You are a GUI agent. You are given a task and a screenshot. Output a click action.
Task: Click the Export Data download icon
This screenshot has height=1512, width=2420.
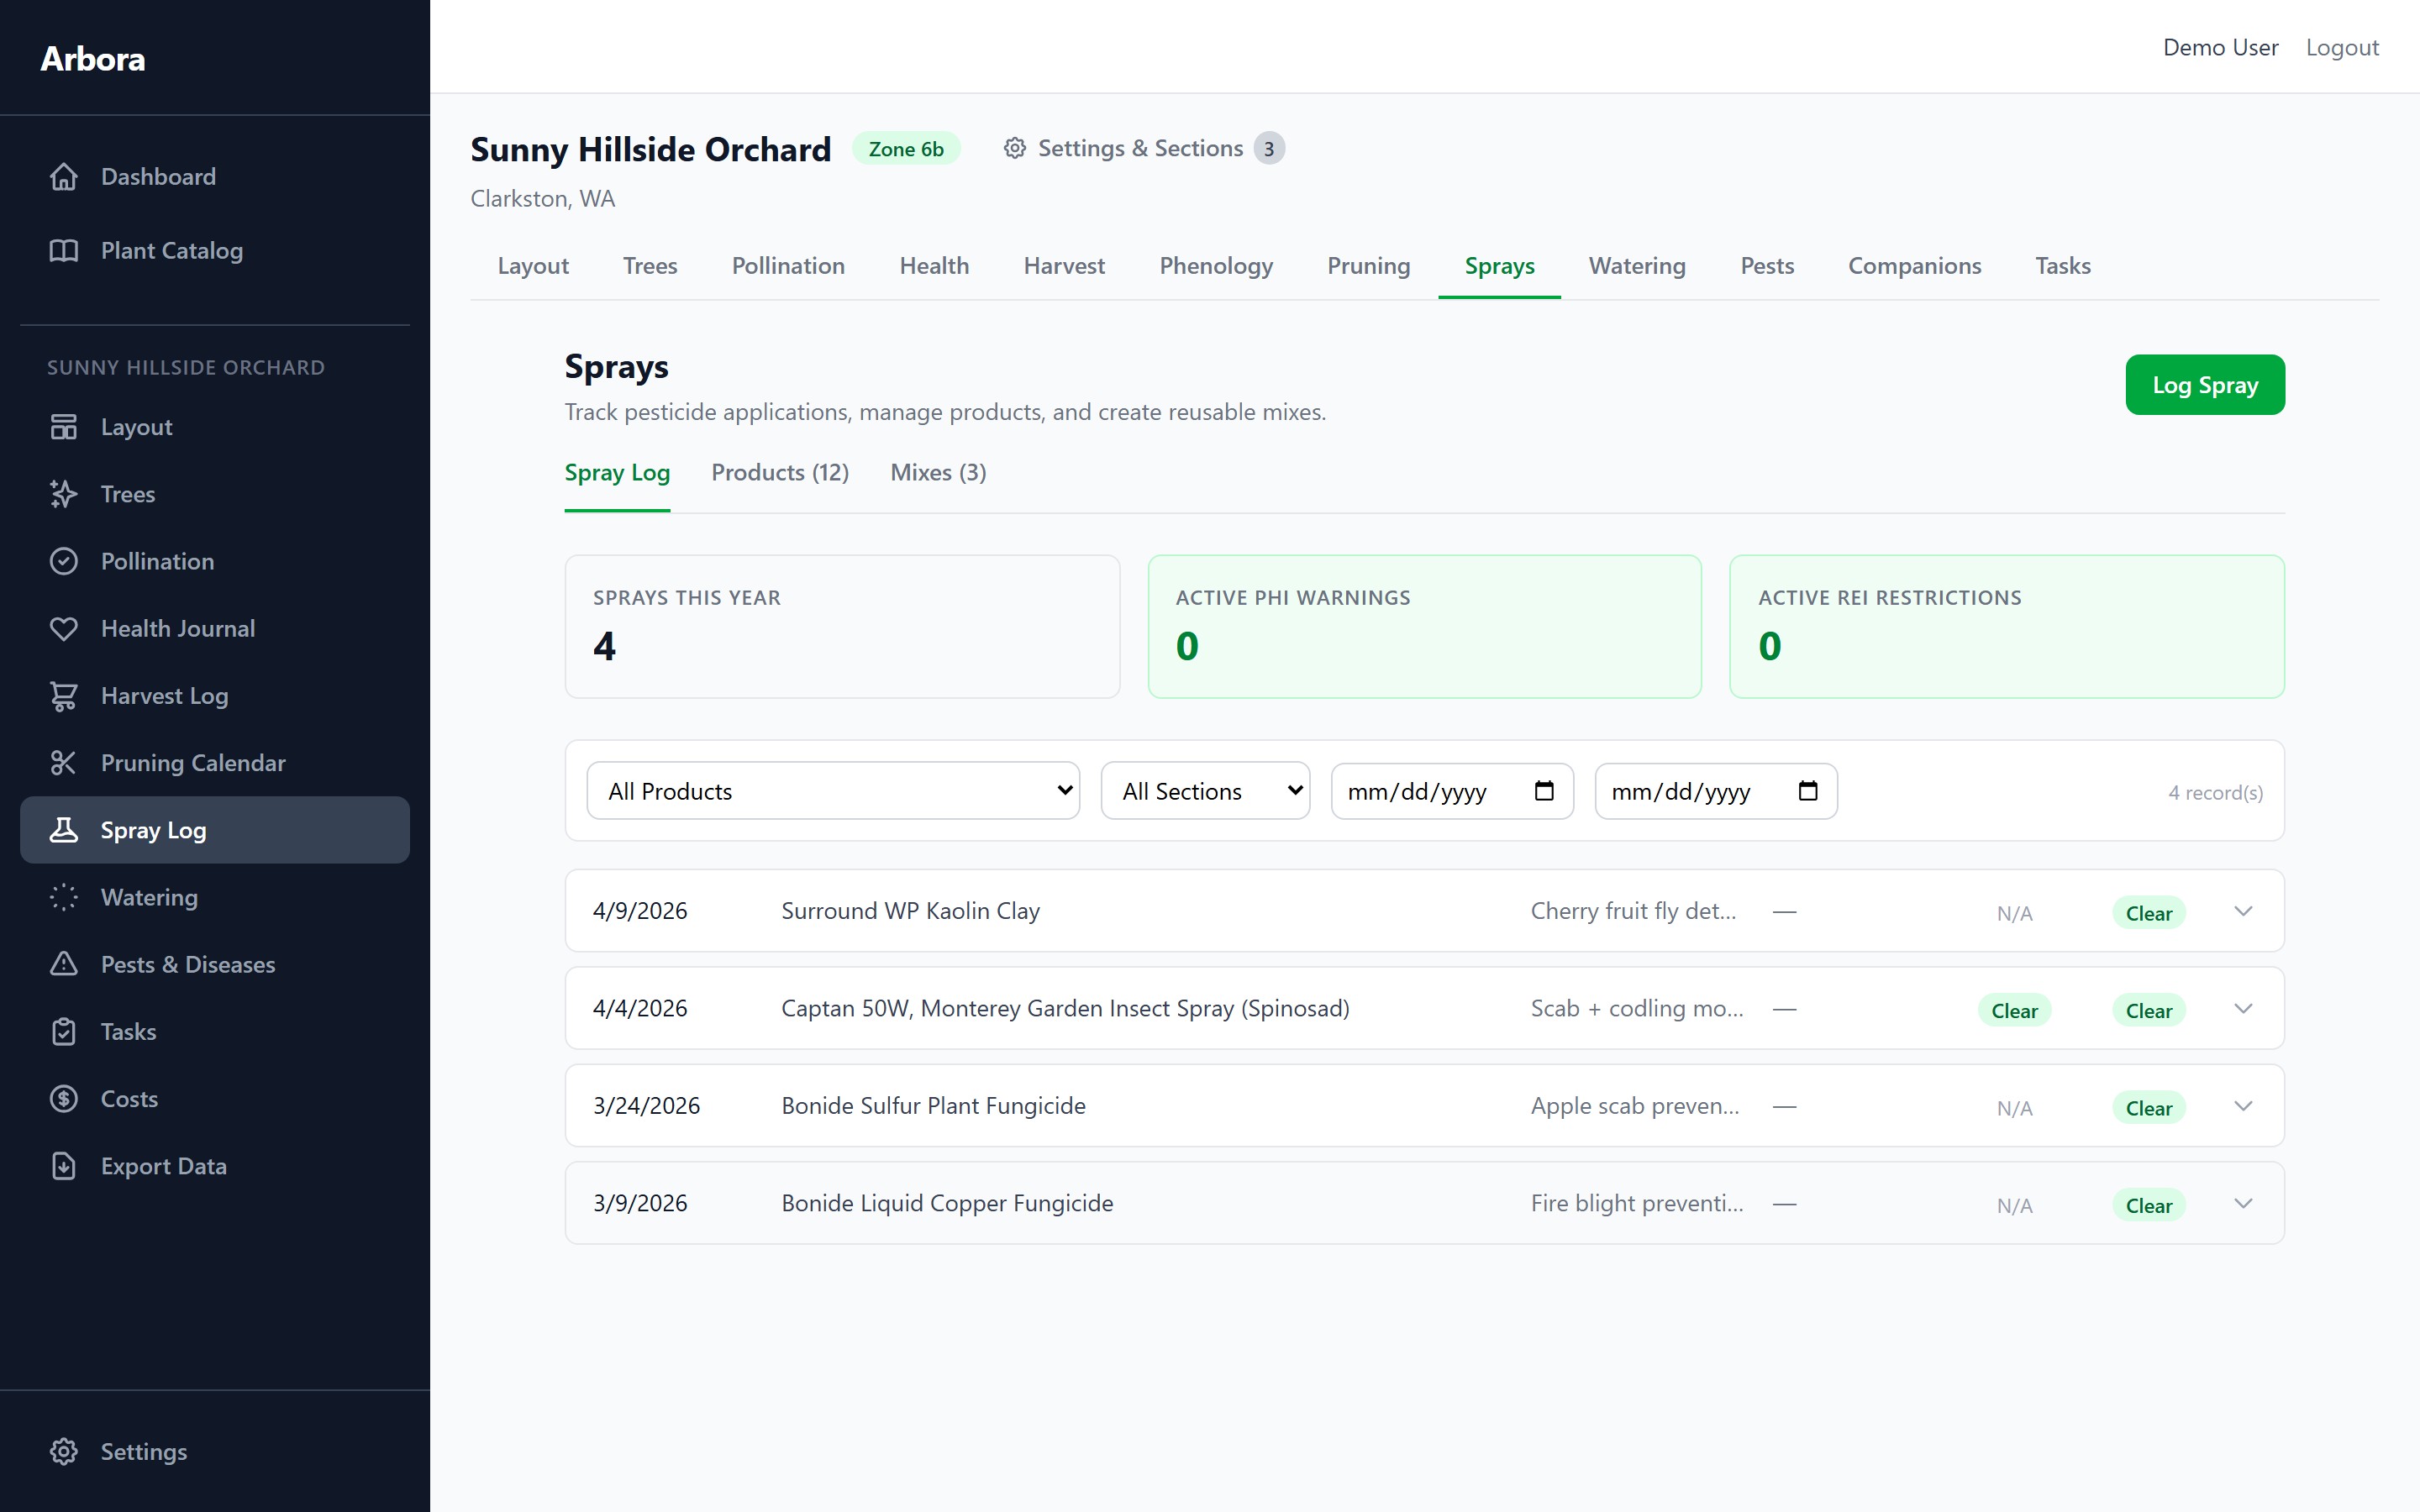tap(64, 1166)
